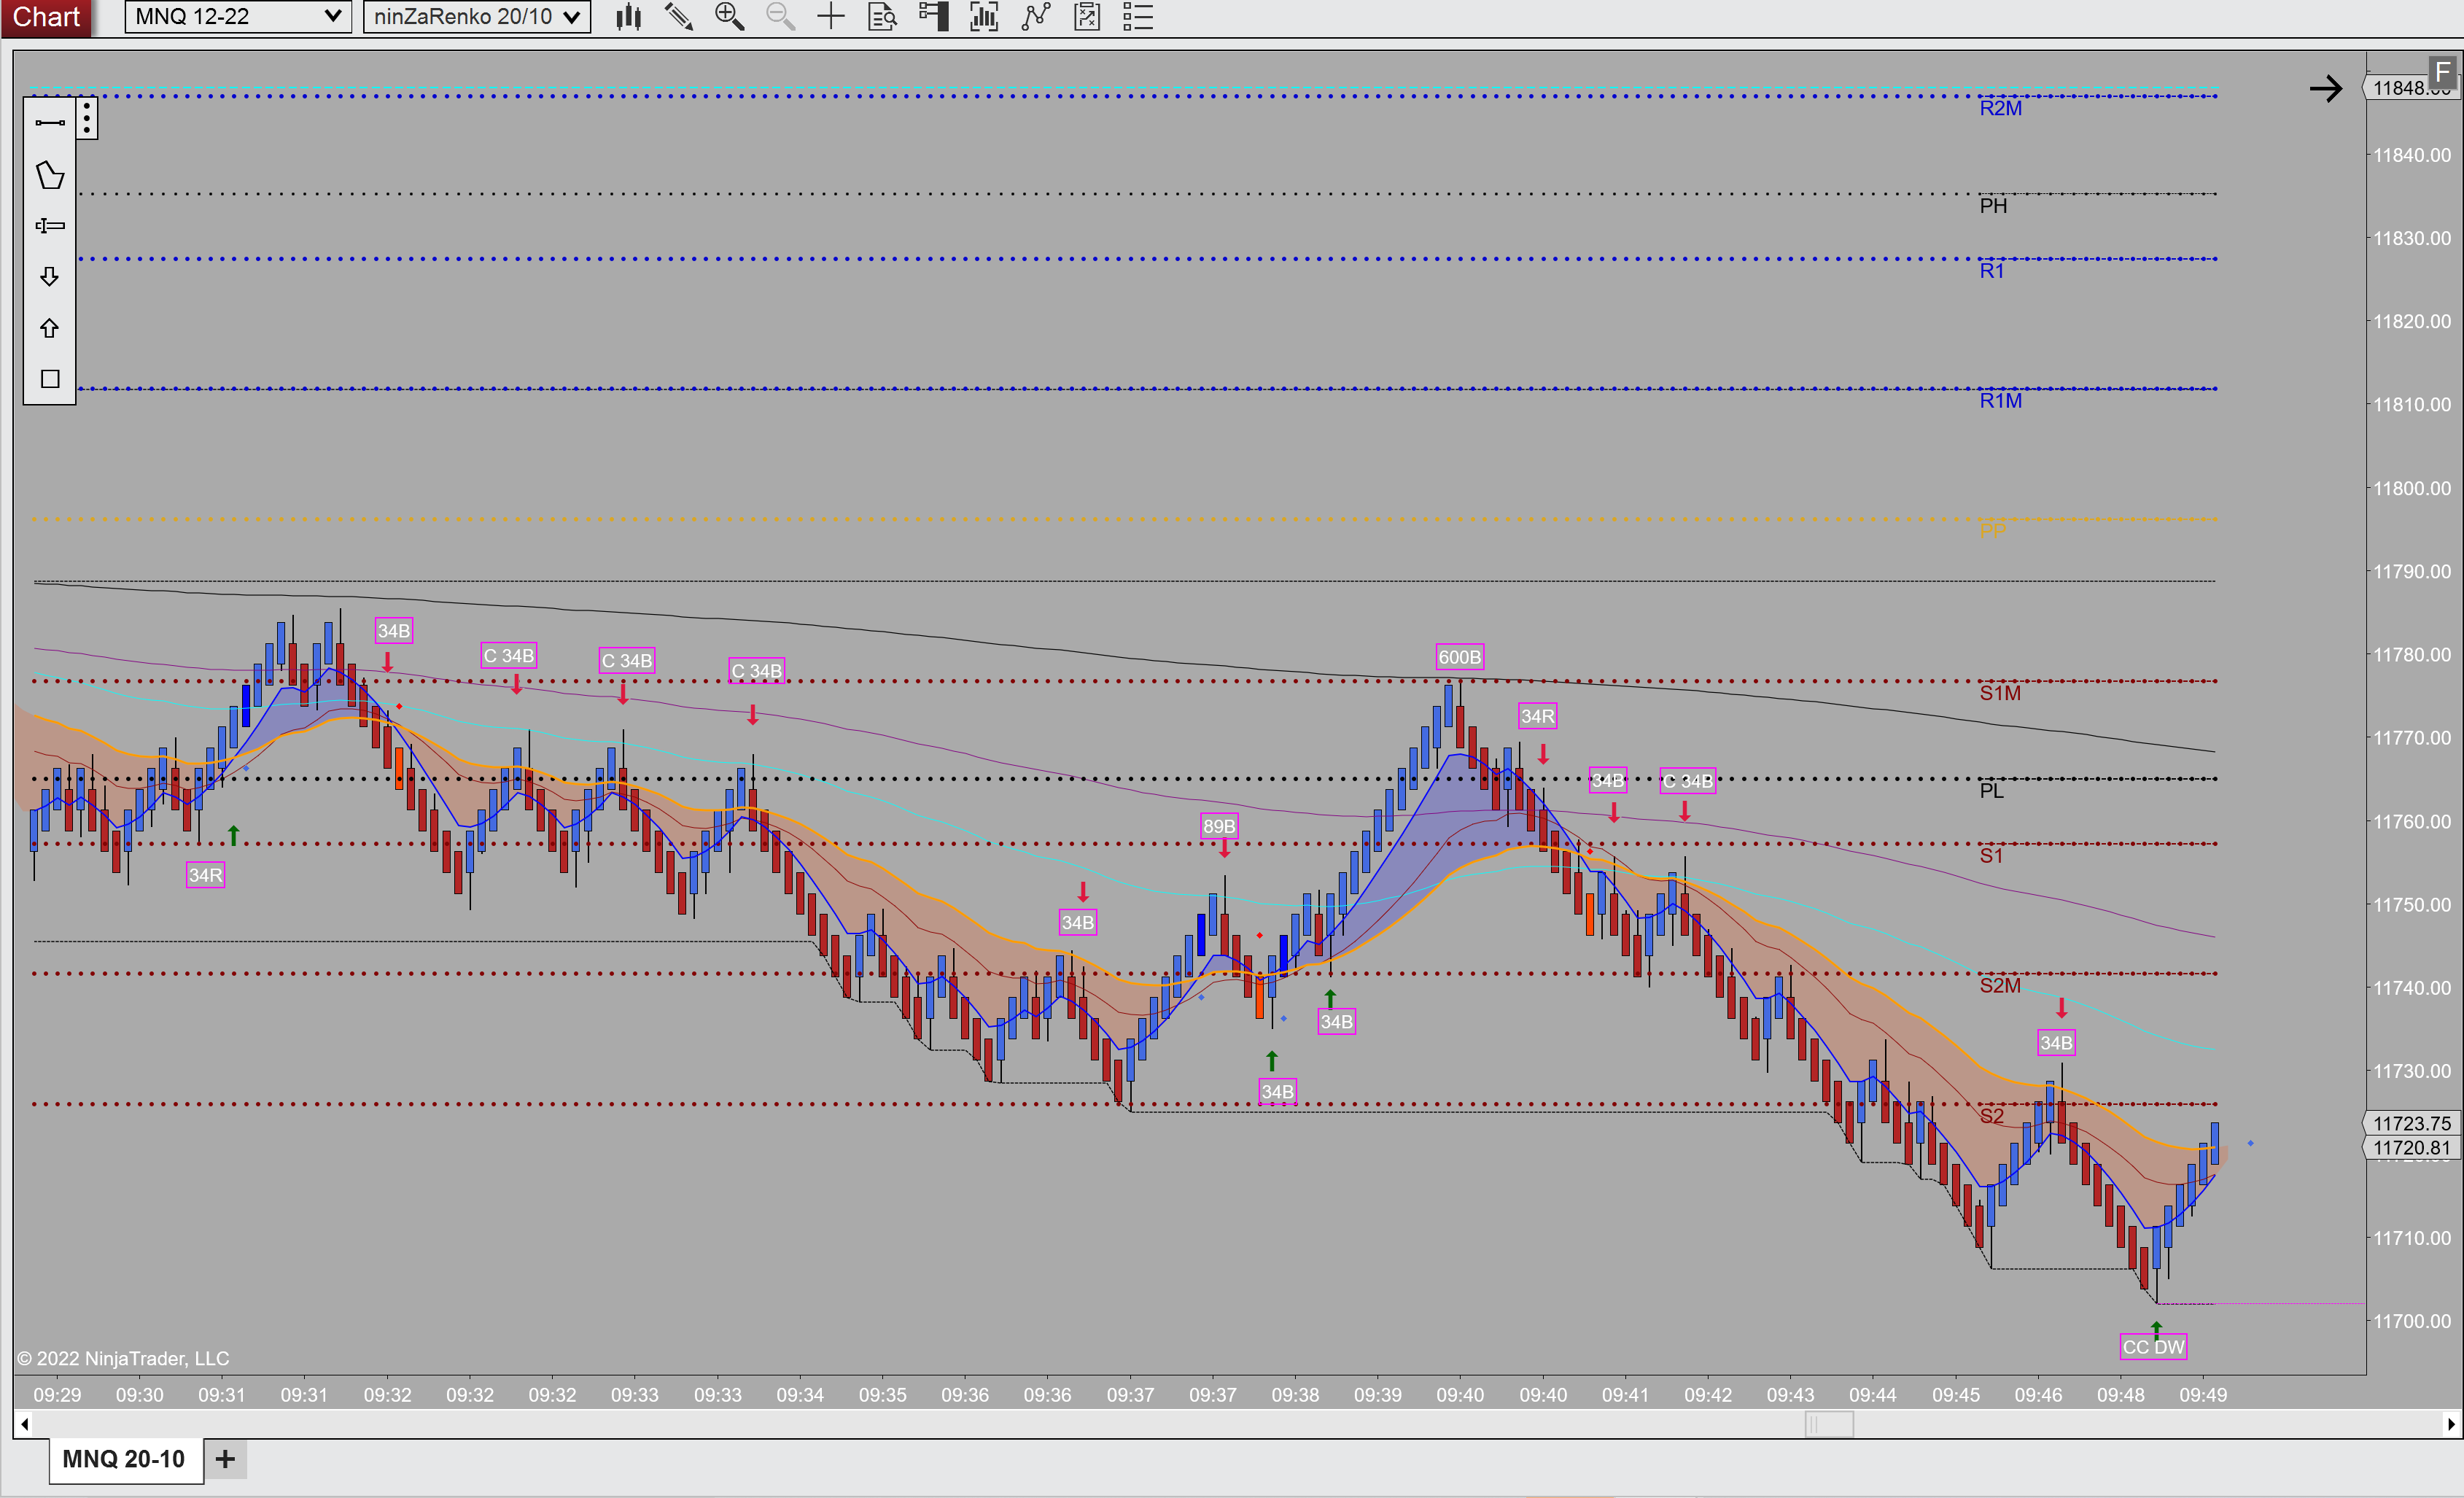The image size is (2464, 1498).
Task: Click the 11723.75 current price marker
Action: (2411, 1123)
